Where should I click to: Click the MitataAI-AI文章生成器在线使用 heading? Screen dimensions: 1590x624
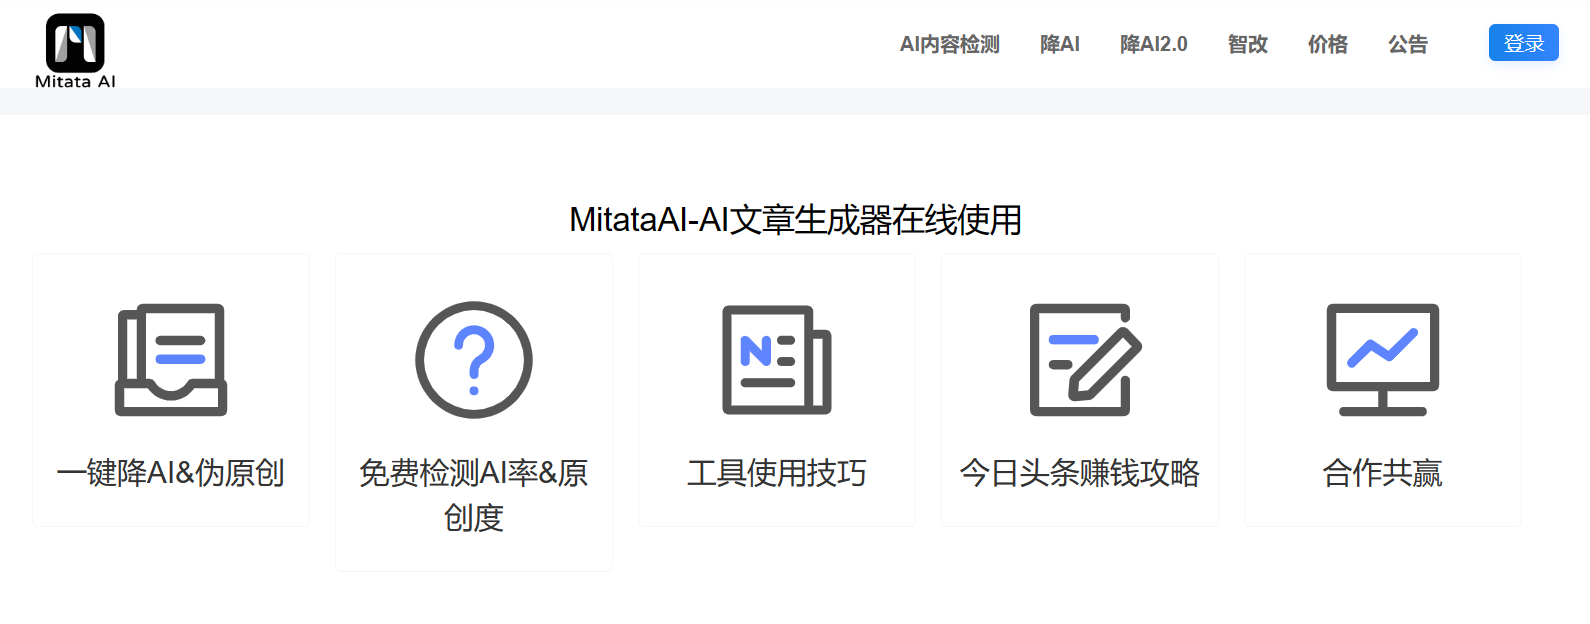point(795,220)
